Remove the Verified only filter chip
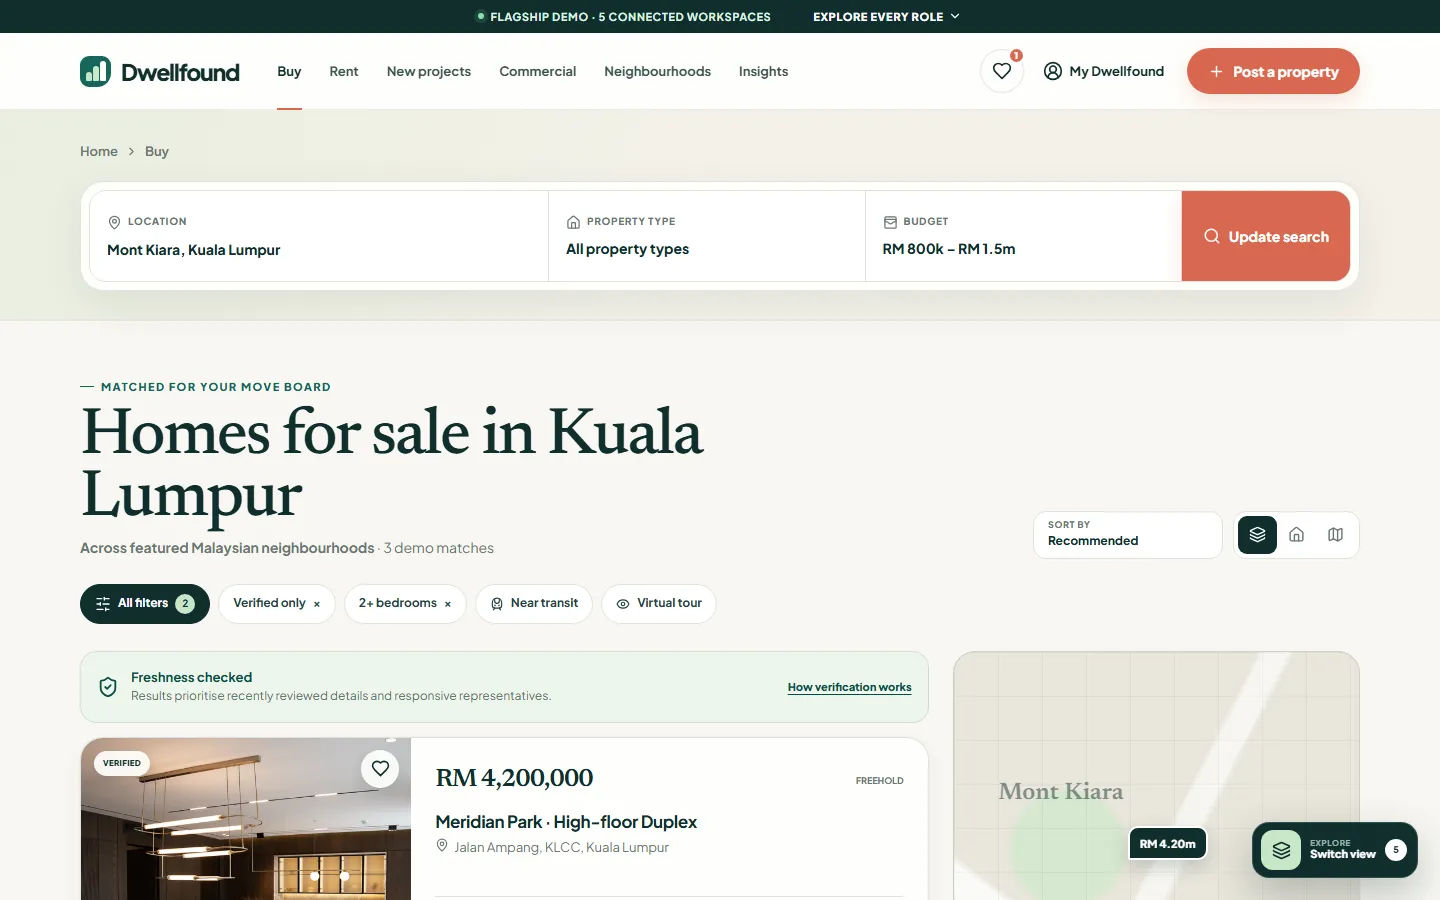Screen dimensions: 1440x900 (317, 604)
